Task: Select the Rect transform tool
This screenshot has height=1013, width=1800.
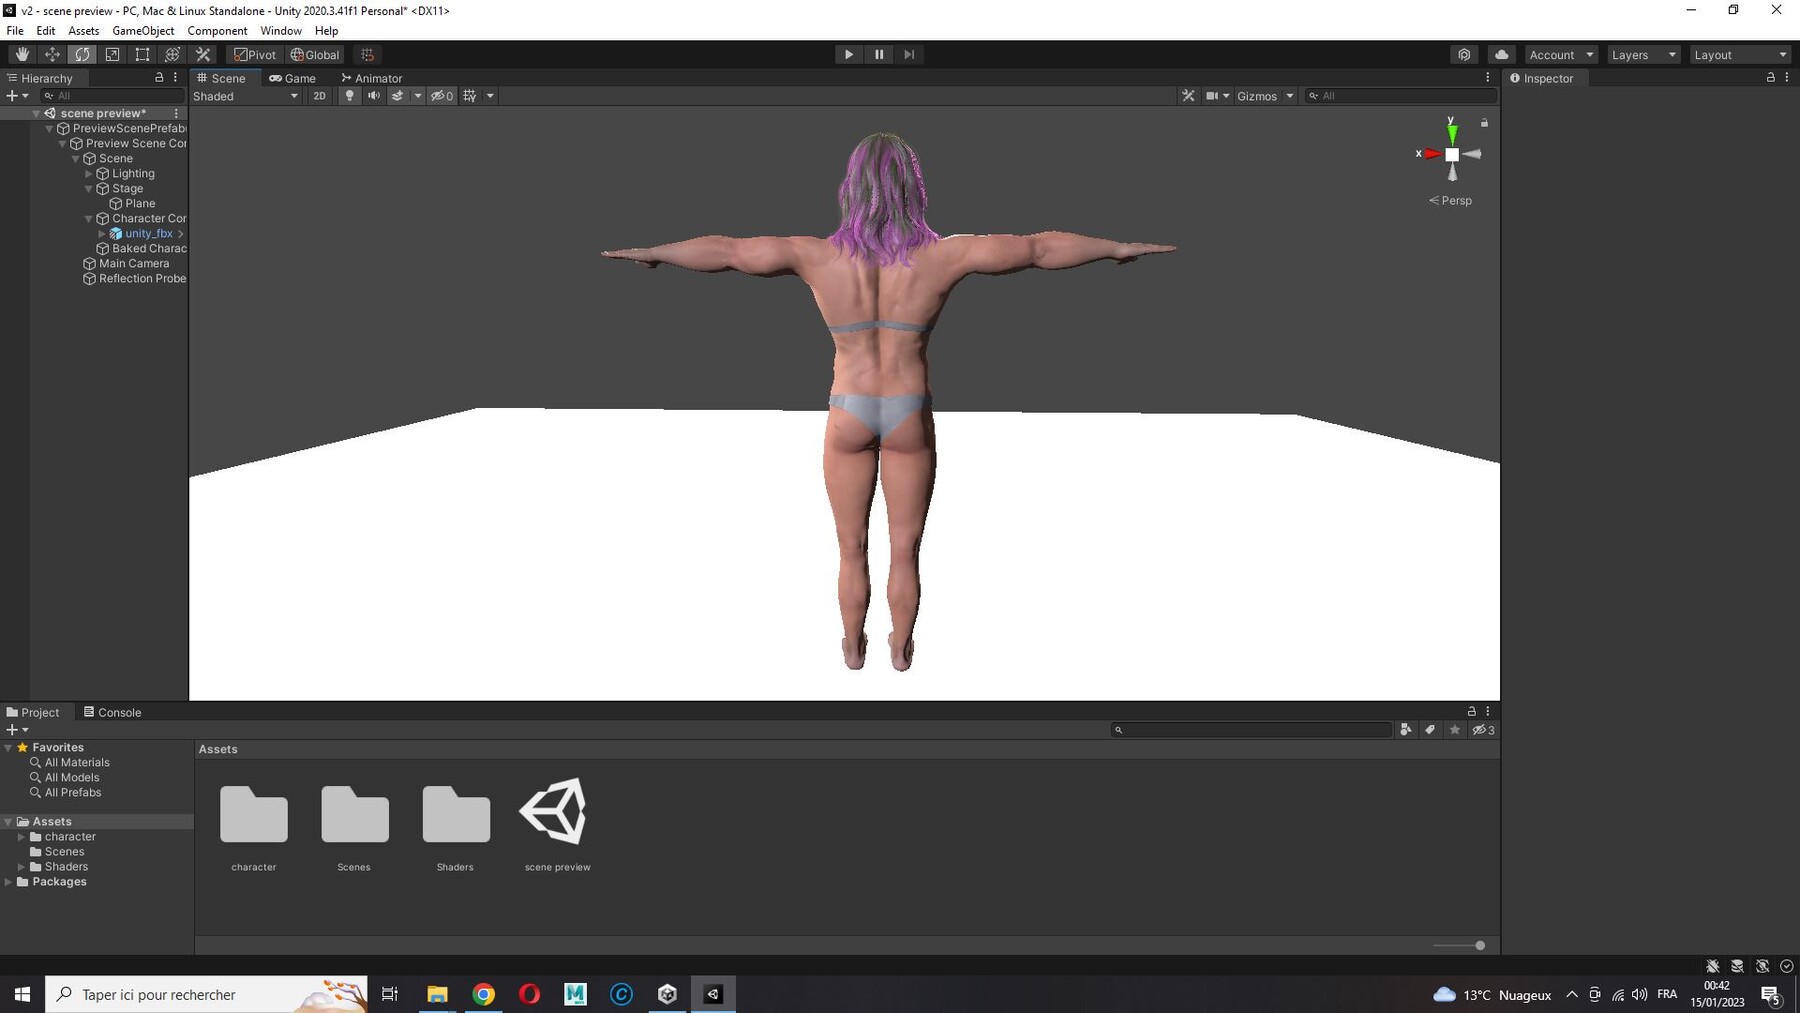Action: tap(142, 55)
